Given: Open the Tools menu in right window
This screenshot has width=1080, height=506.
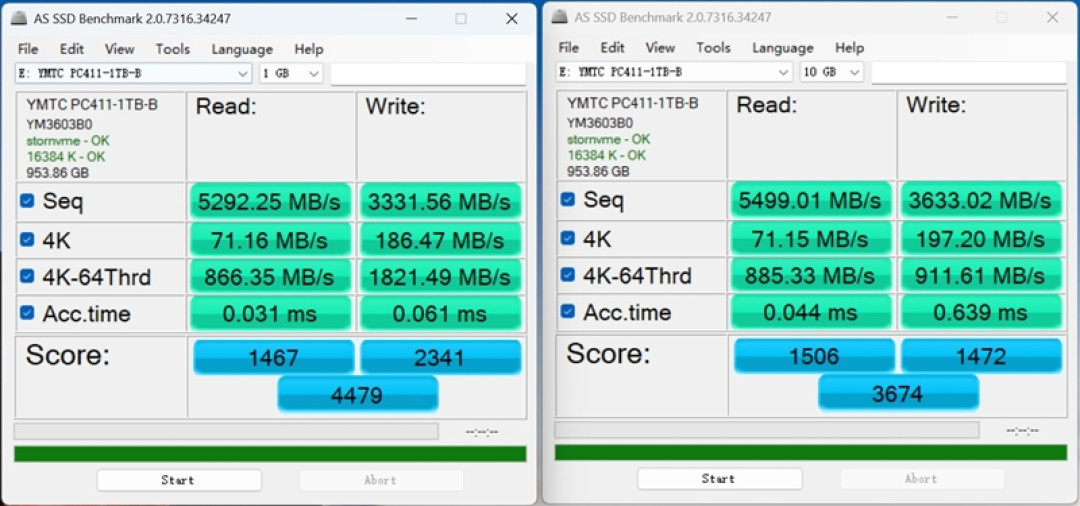Looking at the screenshot, I should 714,48.
